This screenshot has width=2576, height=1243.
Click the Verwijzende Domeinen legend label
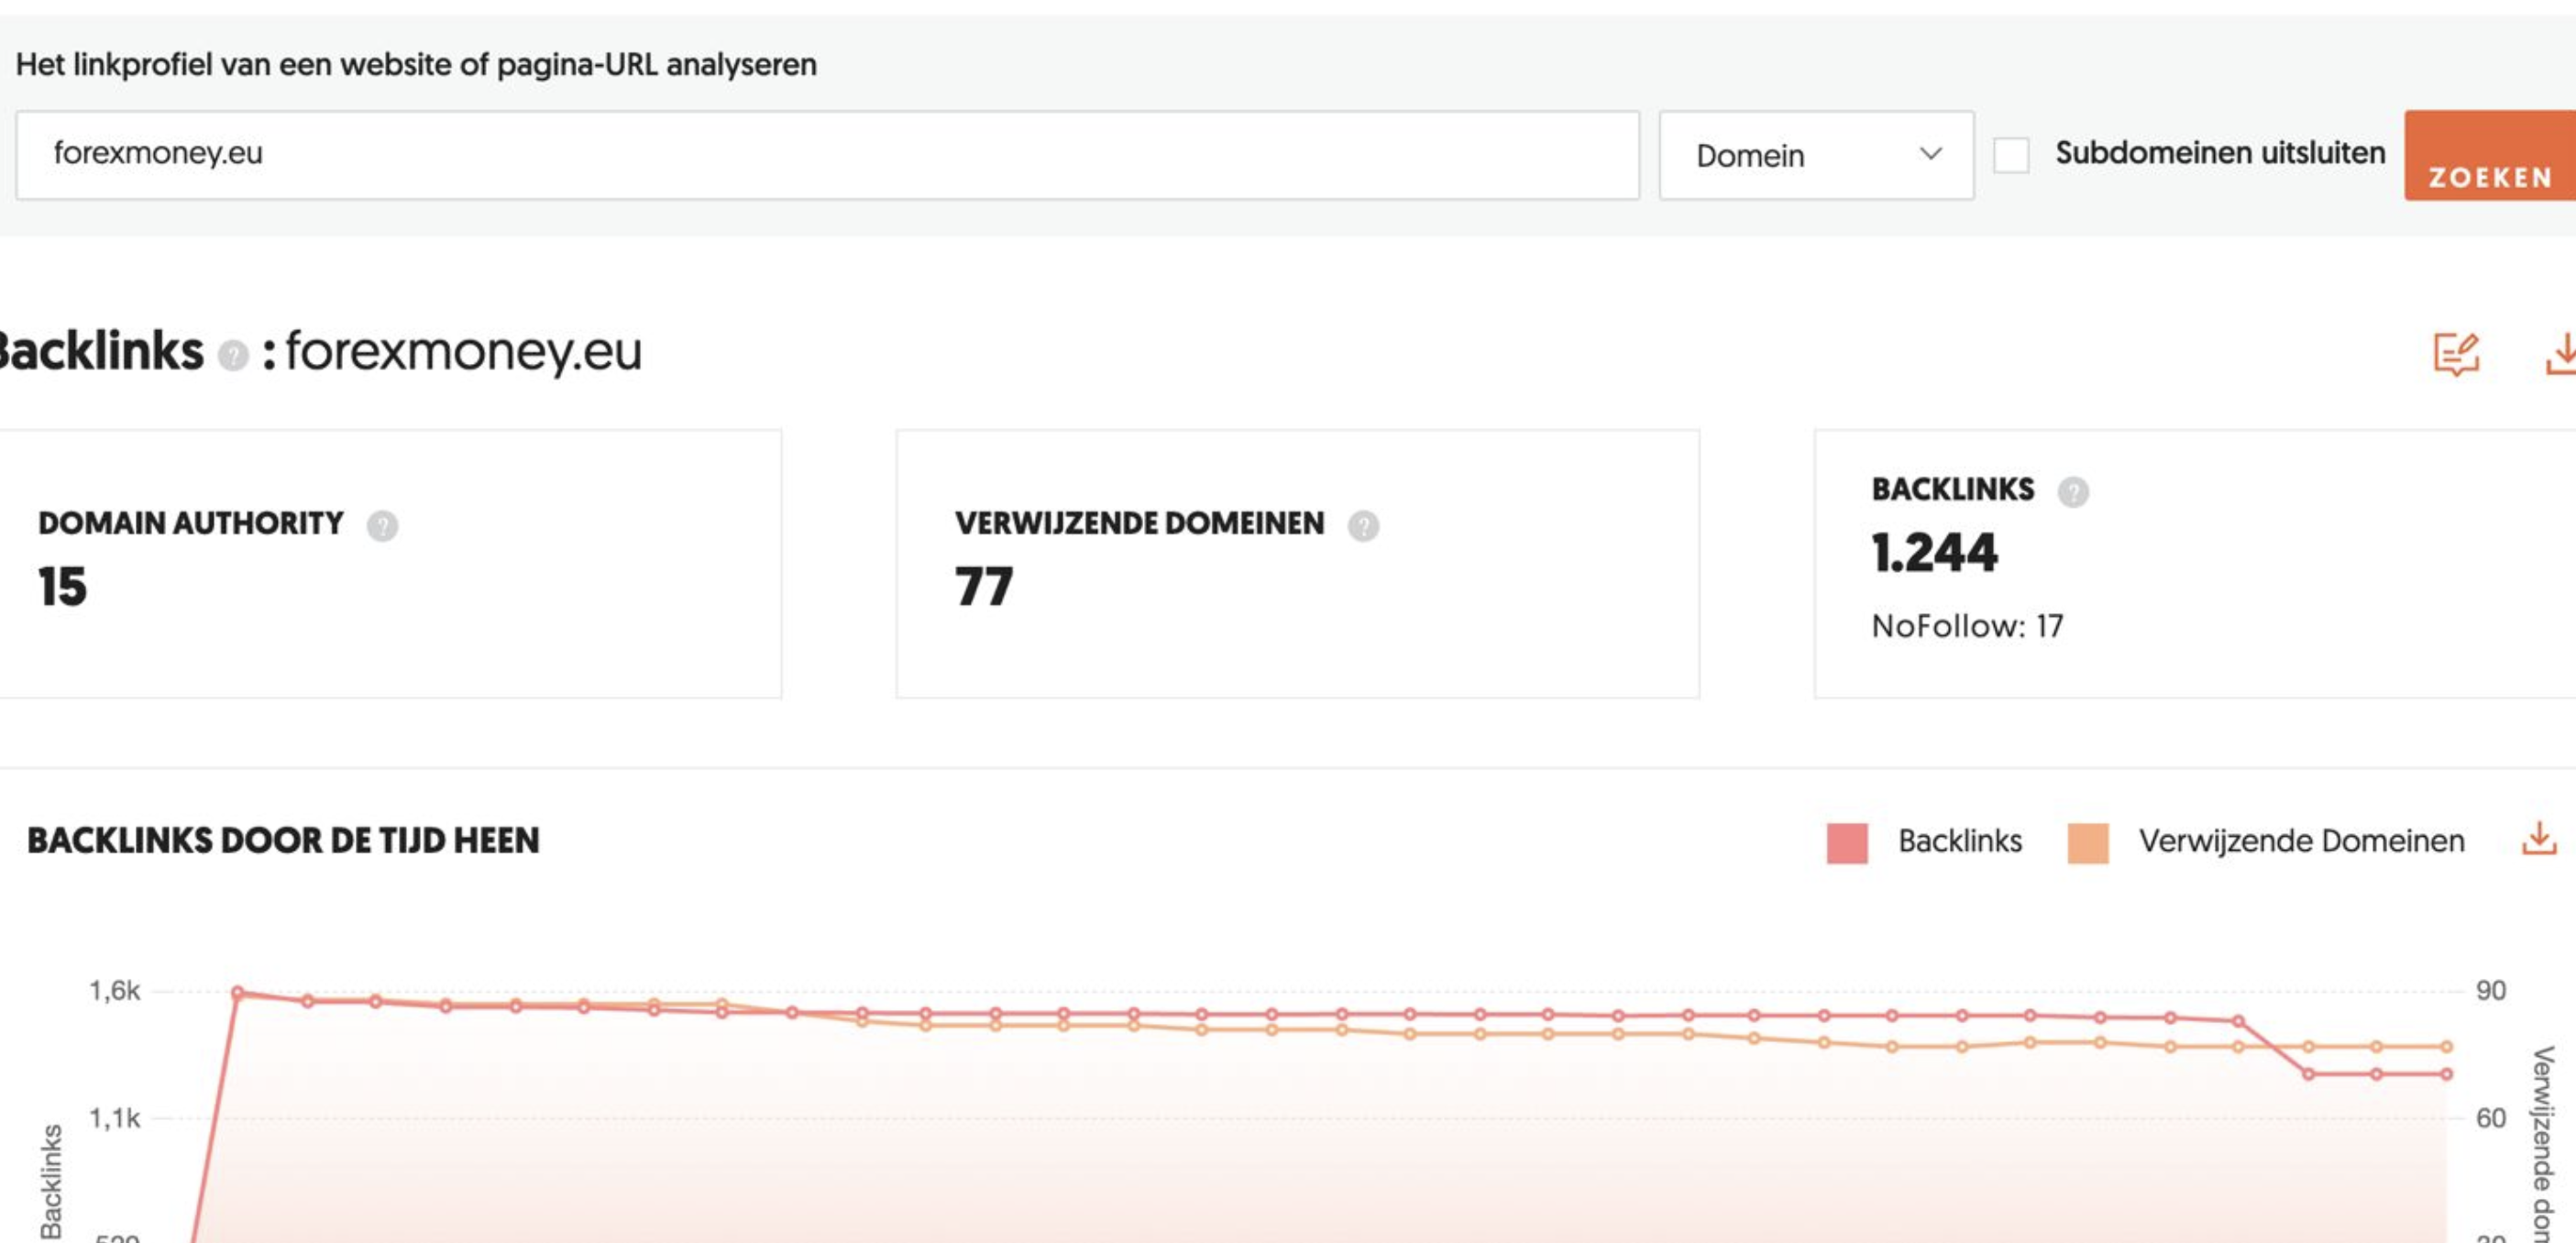pyautogui.click(x=2301, y=841)
